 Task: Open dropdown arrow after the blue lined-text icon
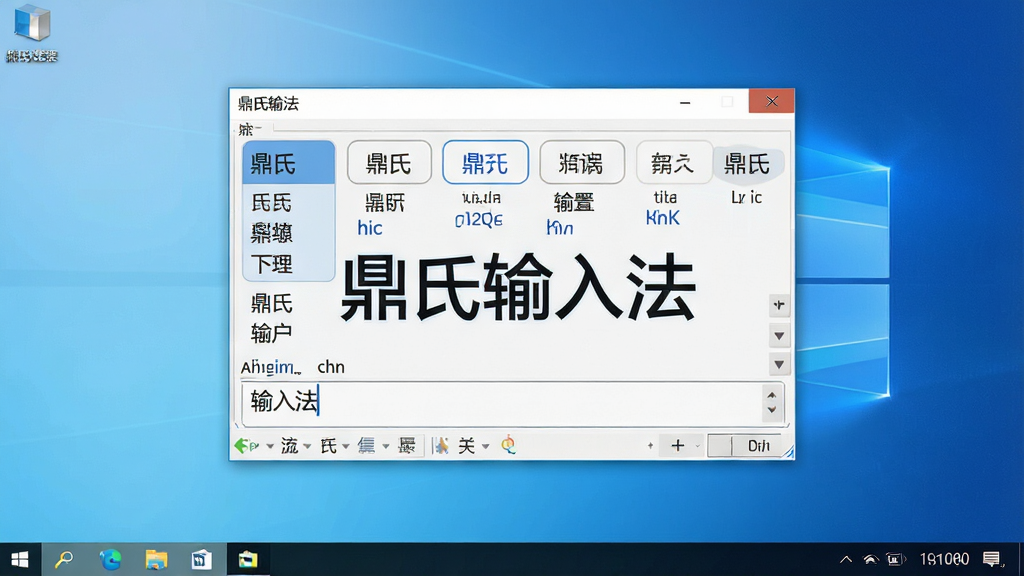386,447
